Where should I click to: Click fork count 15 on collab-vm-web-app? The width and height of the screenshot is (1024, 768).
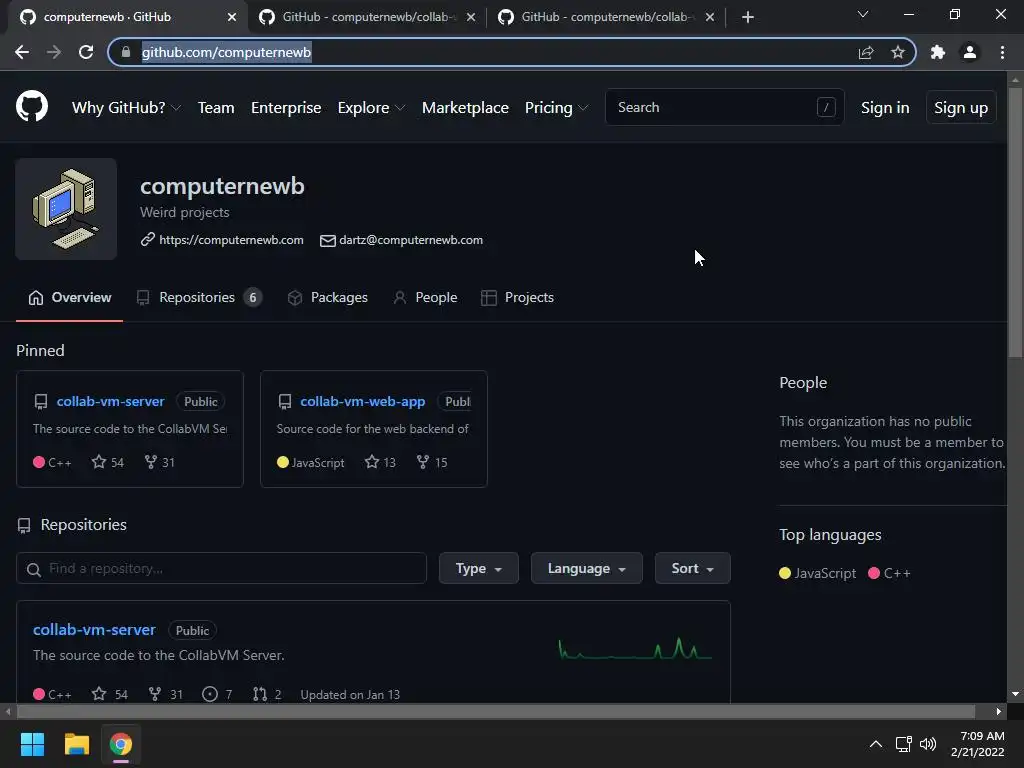click(432, 462)
